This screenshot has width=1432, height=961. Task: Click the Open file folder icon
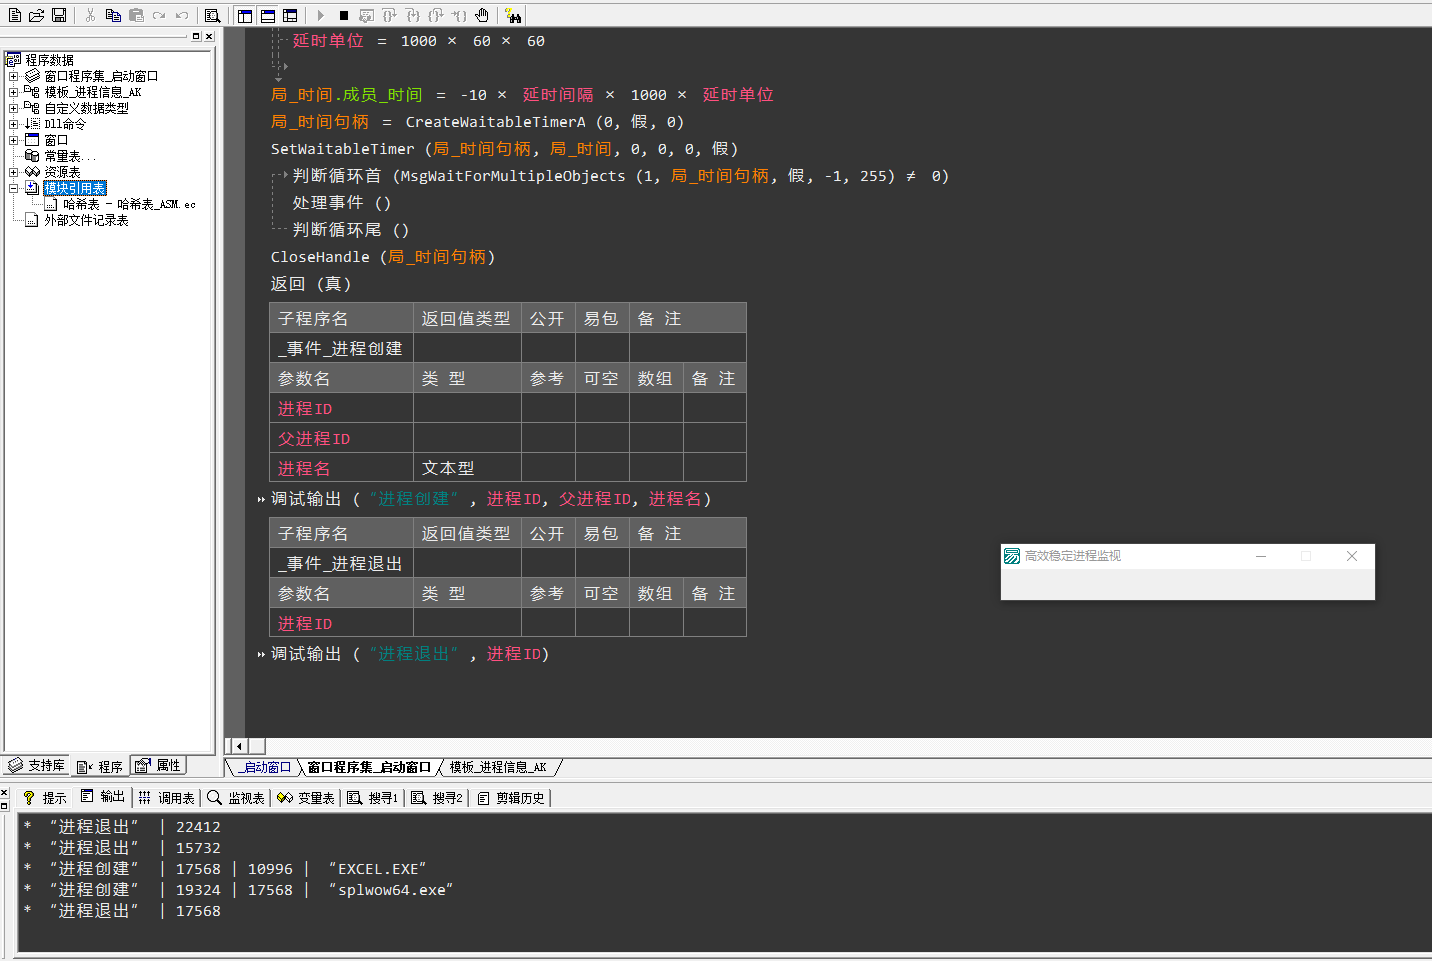click(36, 15)
